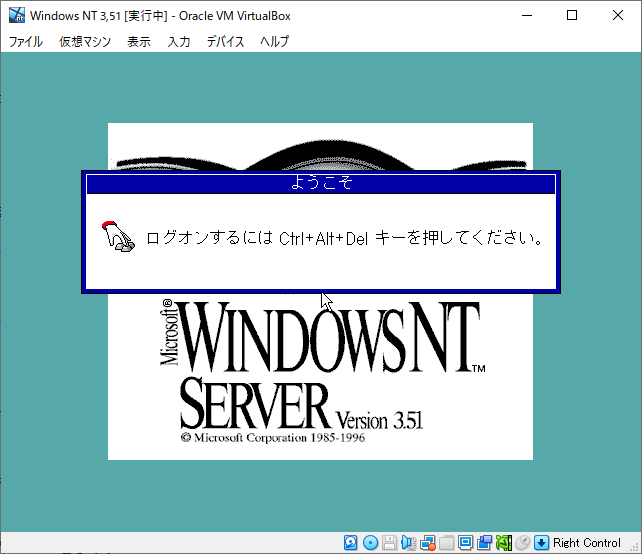Viewport: 642px width, 554px height.
Task: Click the shared folders status icon
Action: tap(446, 543)
